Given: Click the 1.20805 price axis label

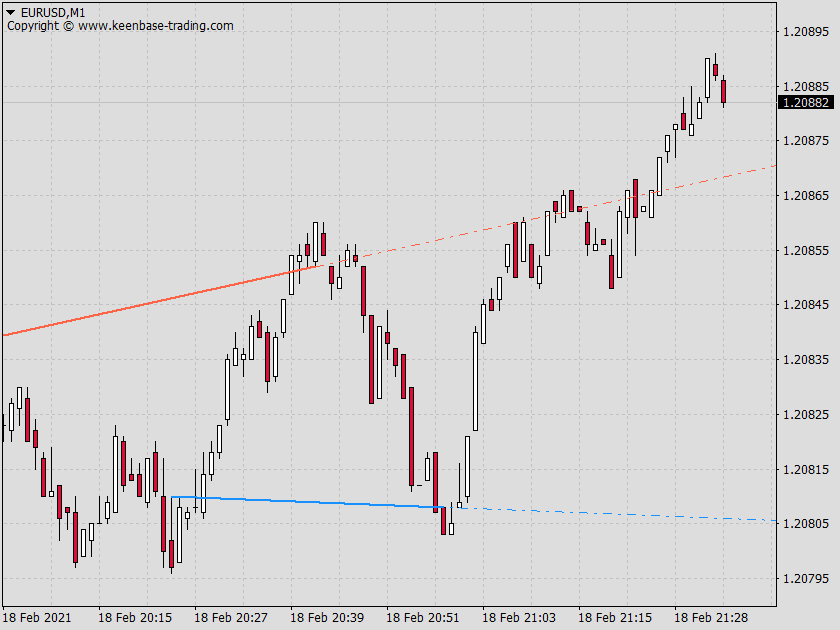Looking at the screenshot, I should [x=806, y=523].
